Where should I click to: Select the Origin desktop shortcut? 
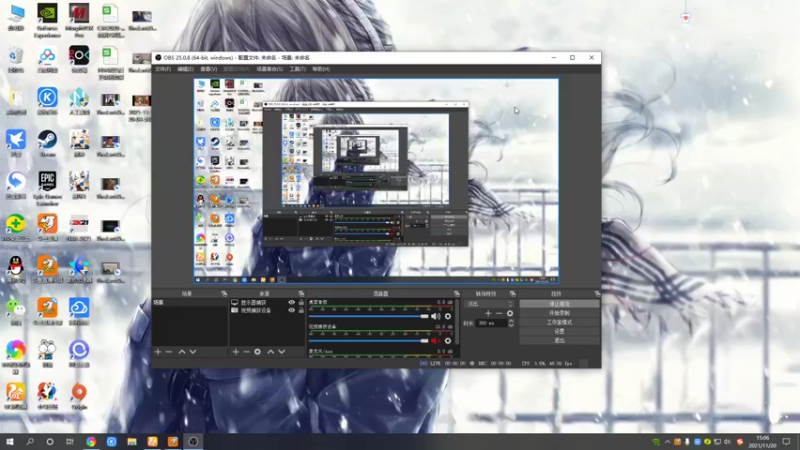pos(79,396)
